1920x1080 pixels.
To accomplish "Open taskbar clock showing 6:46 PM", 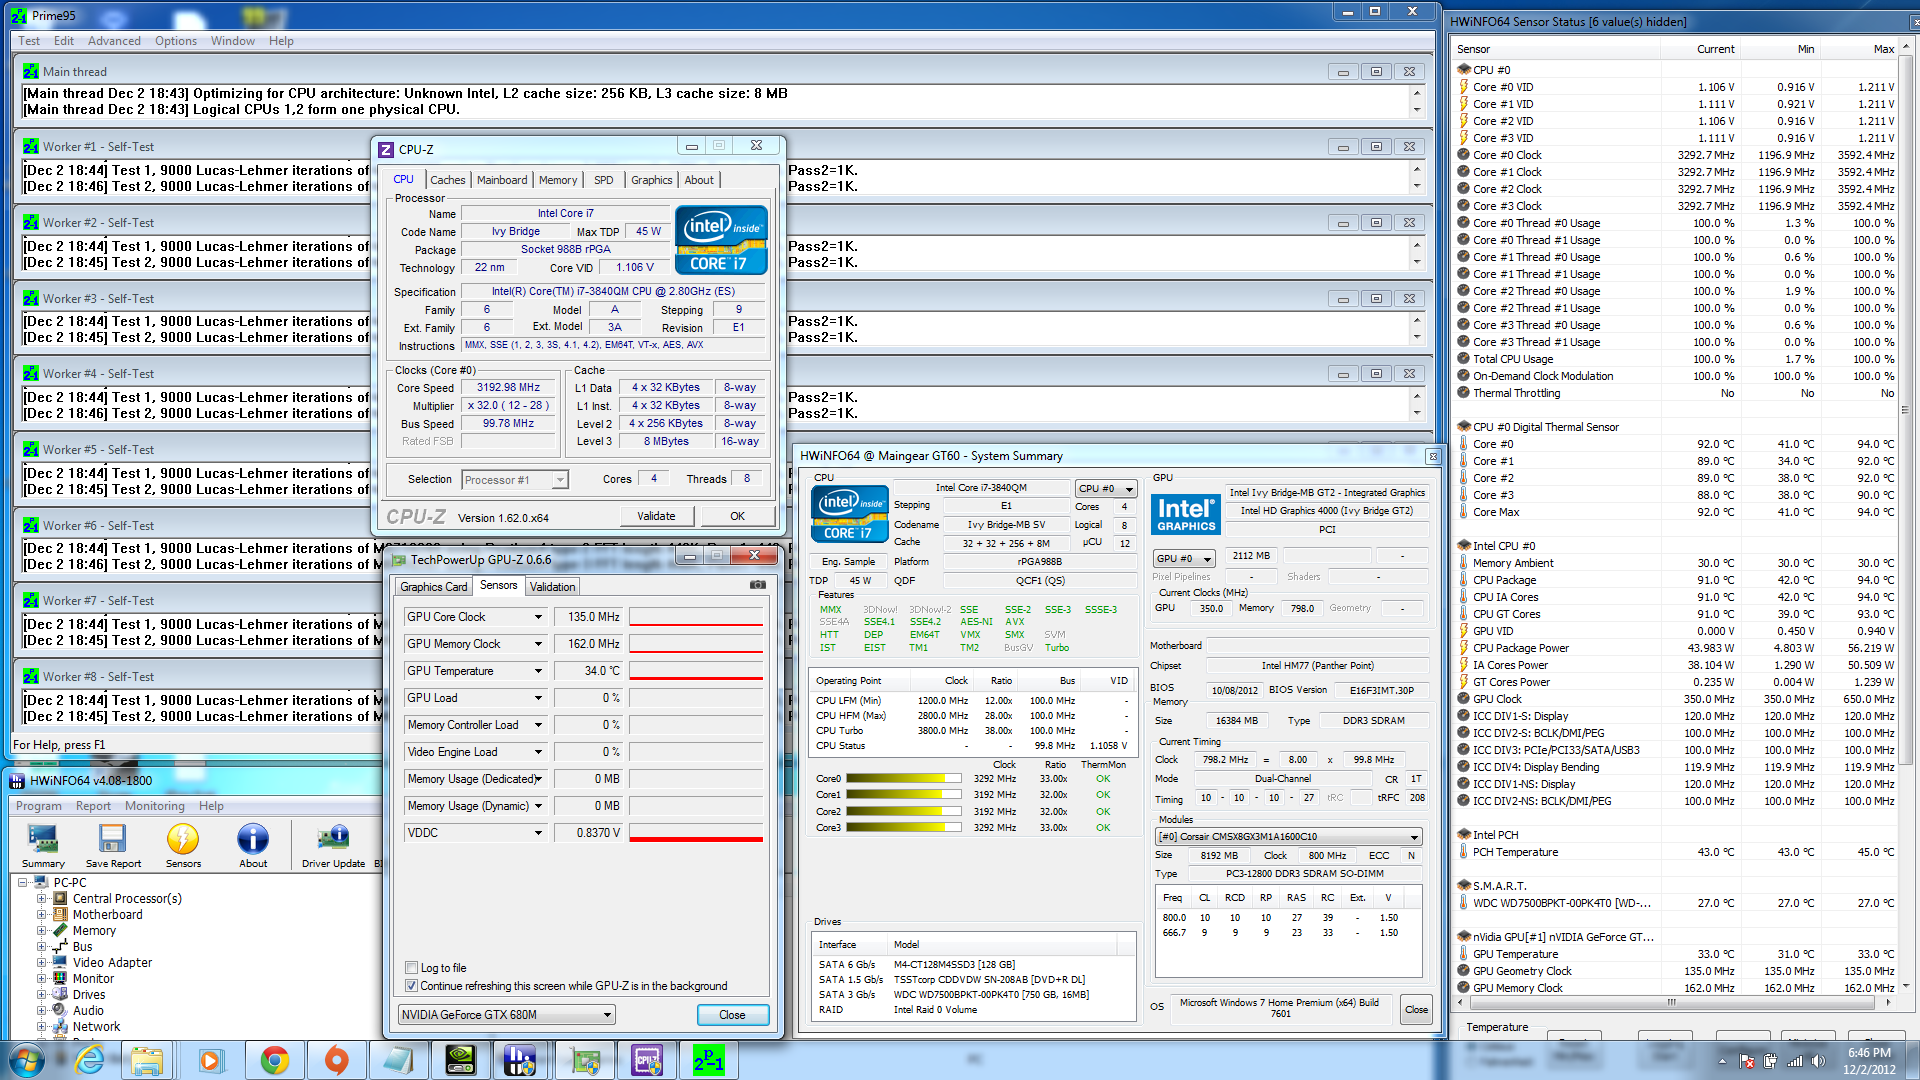I will tap(1869, 1061).
